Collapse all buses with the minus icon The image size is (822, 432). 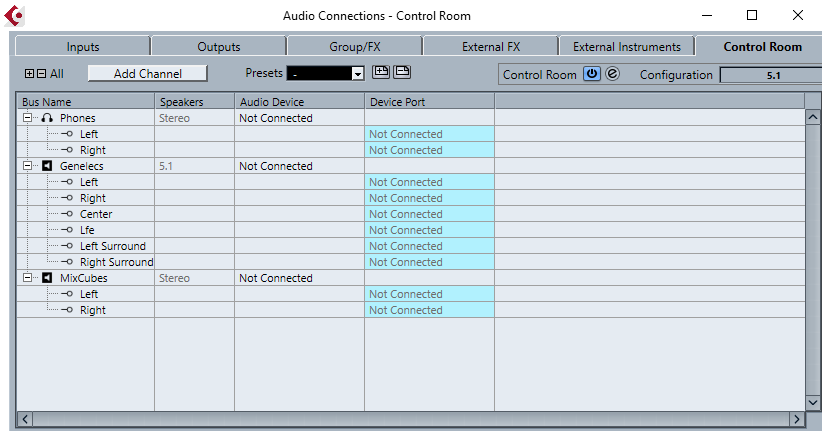tap(41, 73)
